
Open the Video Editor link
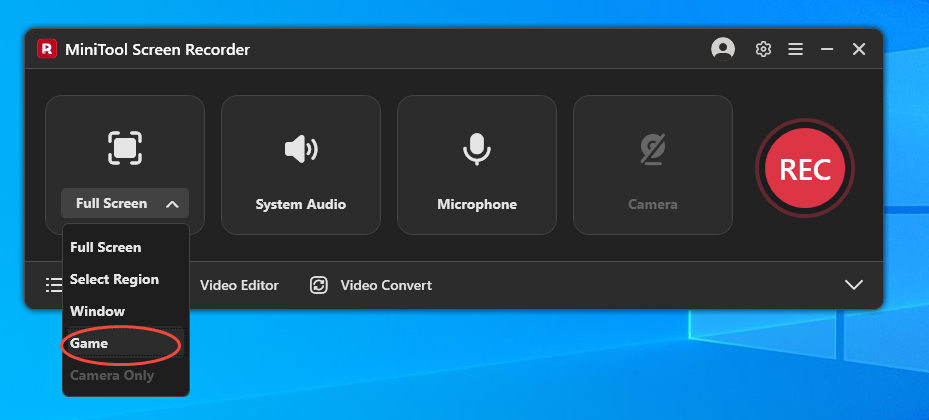[239, 286]
